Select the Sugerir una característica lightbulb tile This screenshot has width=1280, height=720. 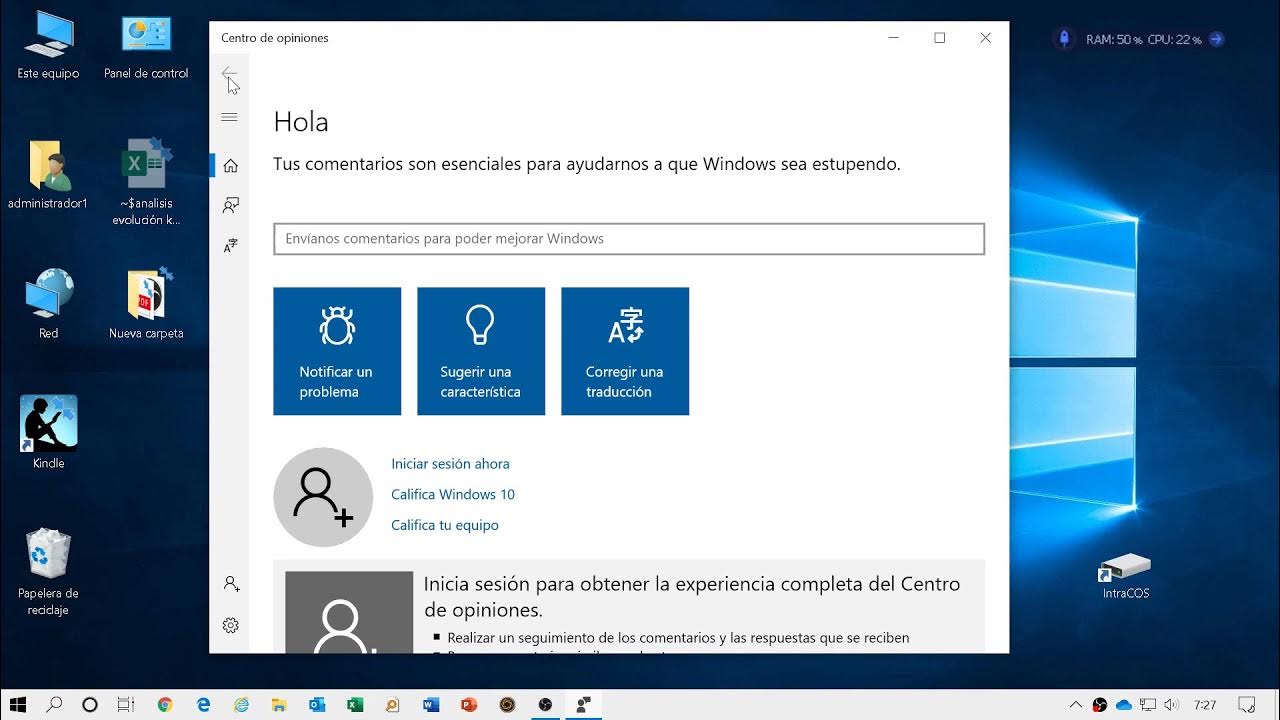point(481,351)
